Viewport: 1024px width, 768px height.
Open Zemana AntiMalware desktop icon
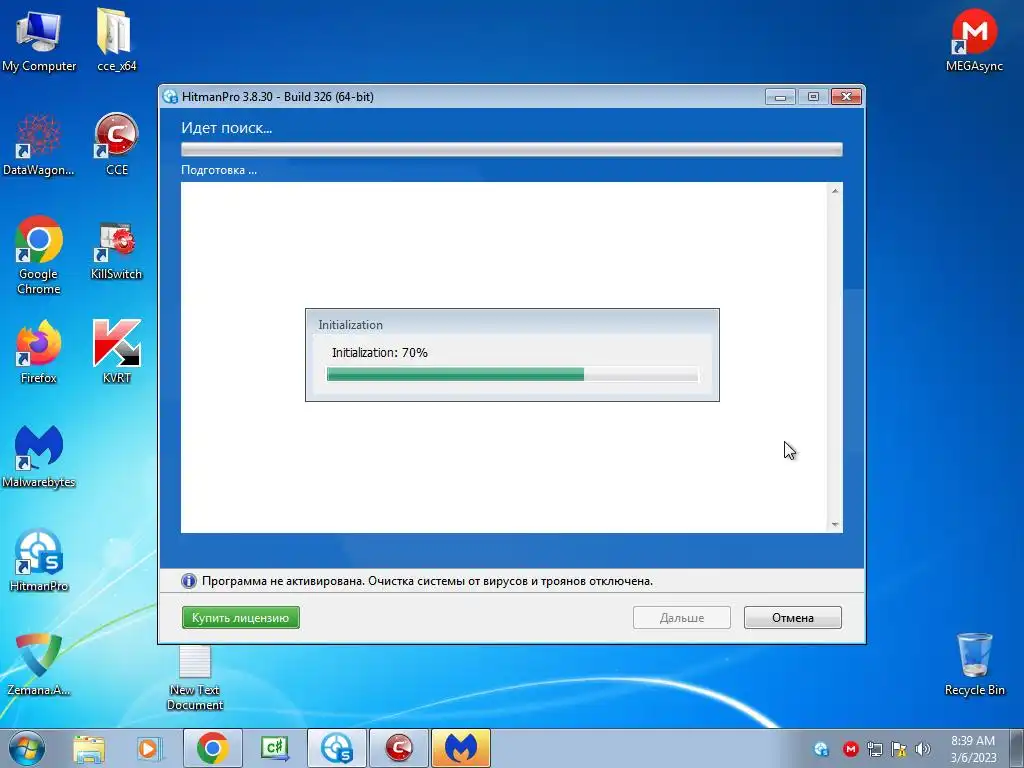click(x=39, y=664)
